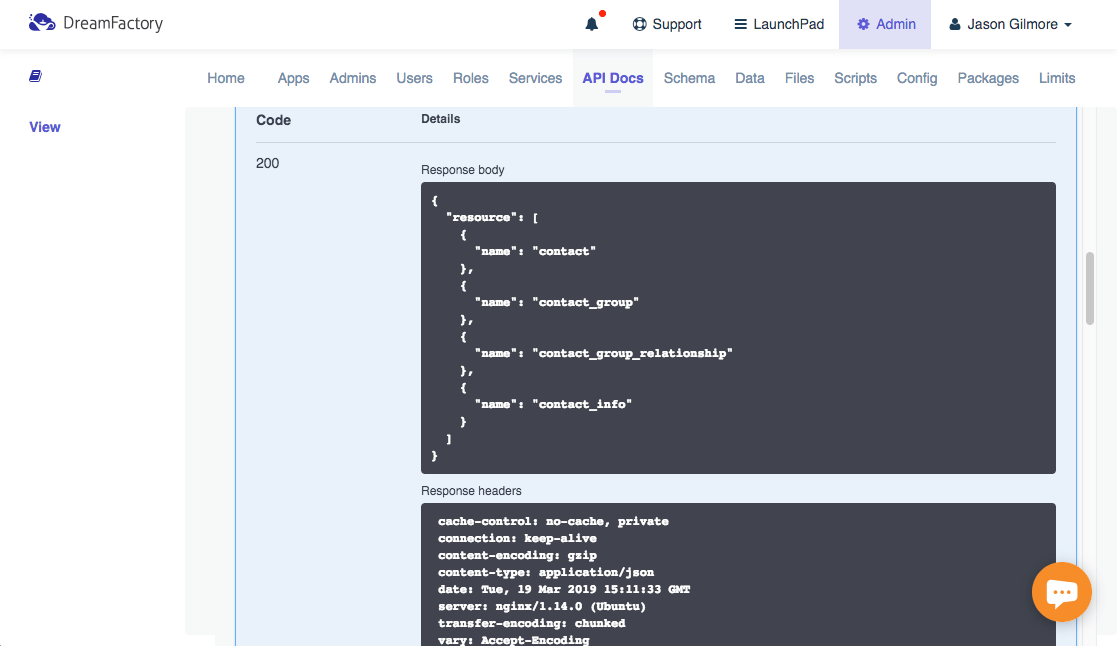Image resolution: width=1117 pixels, height=646 pixels.
Task: Open the Files tab
Action: pyautogui.click(x=799, y=77)
